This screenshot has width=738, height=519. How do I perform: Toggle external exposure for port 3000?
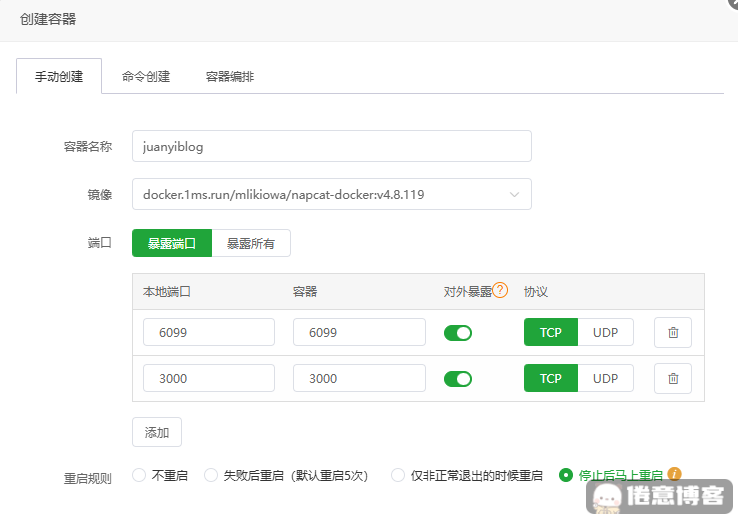(x=458, y=379)
